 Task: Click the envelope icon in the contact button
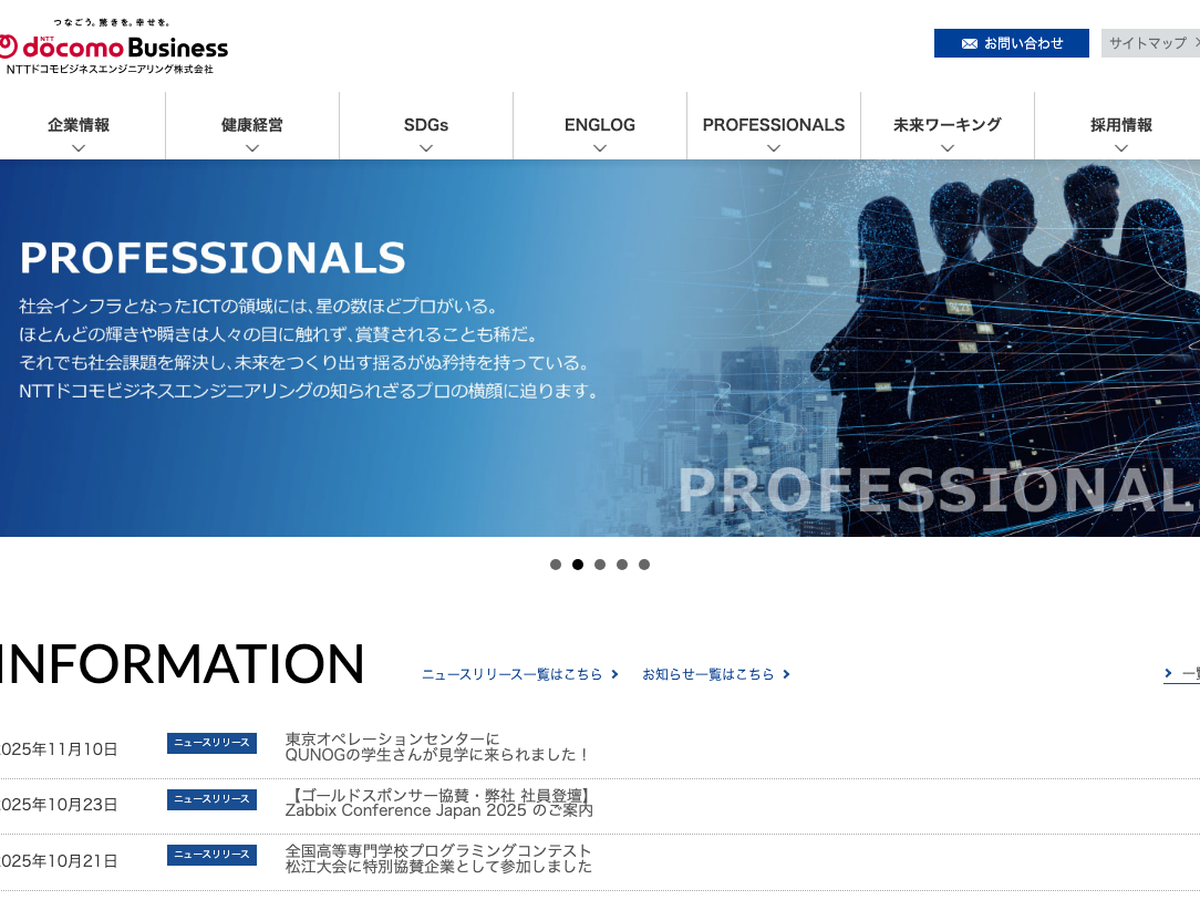[969, 44]
